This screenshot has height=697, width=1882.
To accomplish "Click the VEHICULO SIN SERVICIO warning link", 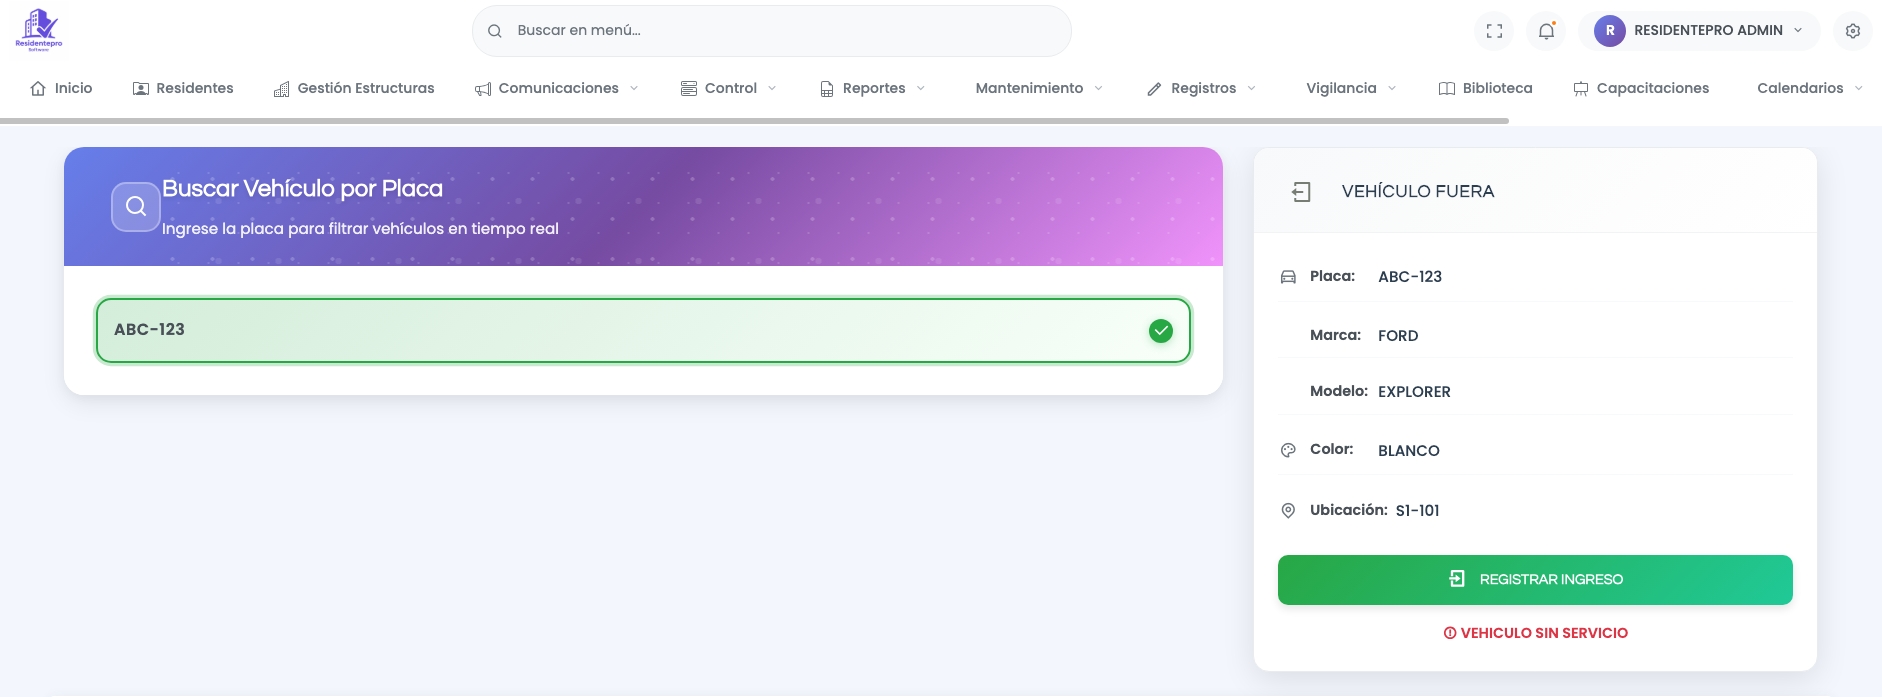I will [x=1535, y=633].
